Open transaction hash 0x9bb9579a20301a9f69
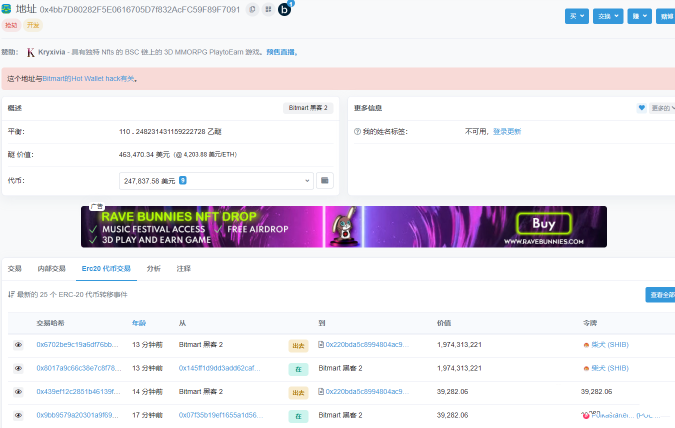This screenshot has width=675, height=428. click(77, 415)
